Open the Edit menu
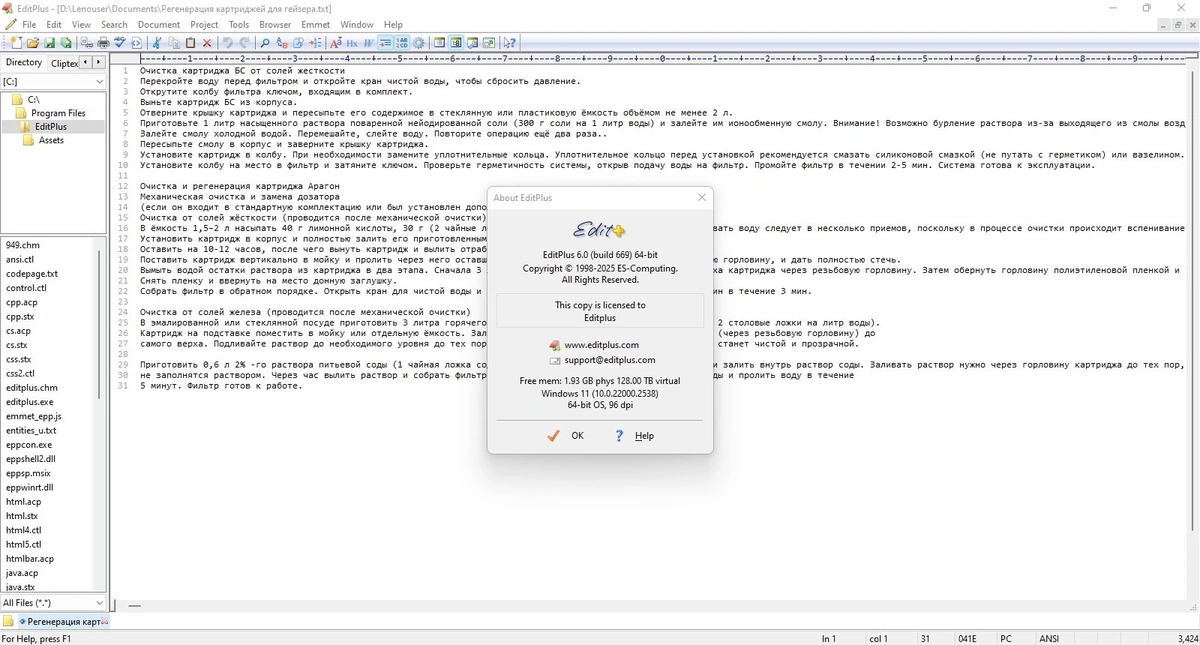The image size is (1200, 645). (54, 24)
